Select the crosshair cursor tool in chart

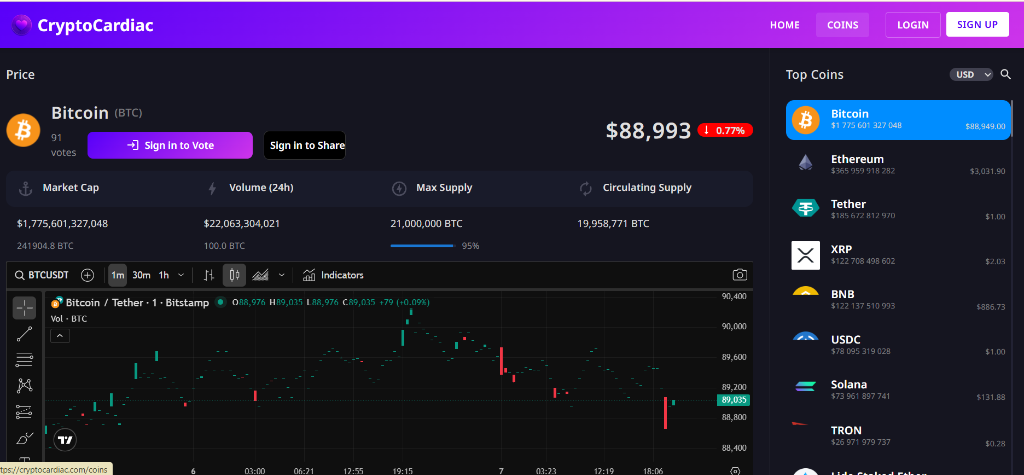pyautogui.click(x=24, y=307)
